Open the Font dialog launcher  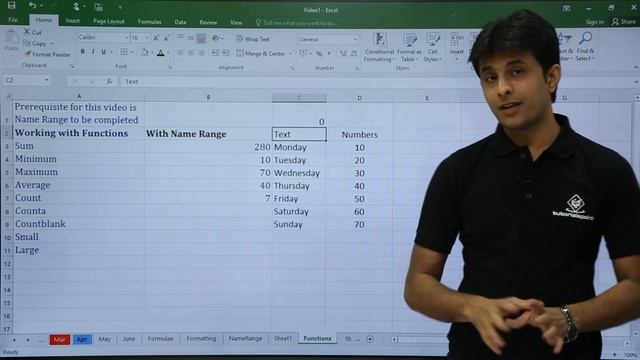coord(170,67)
